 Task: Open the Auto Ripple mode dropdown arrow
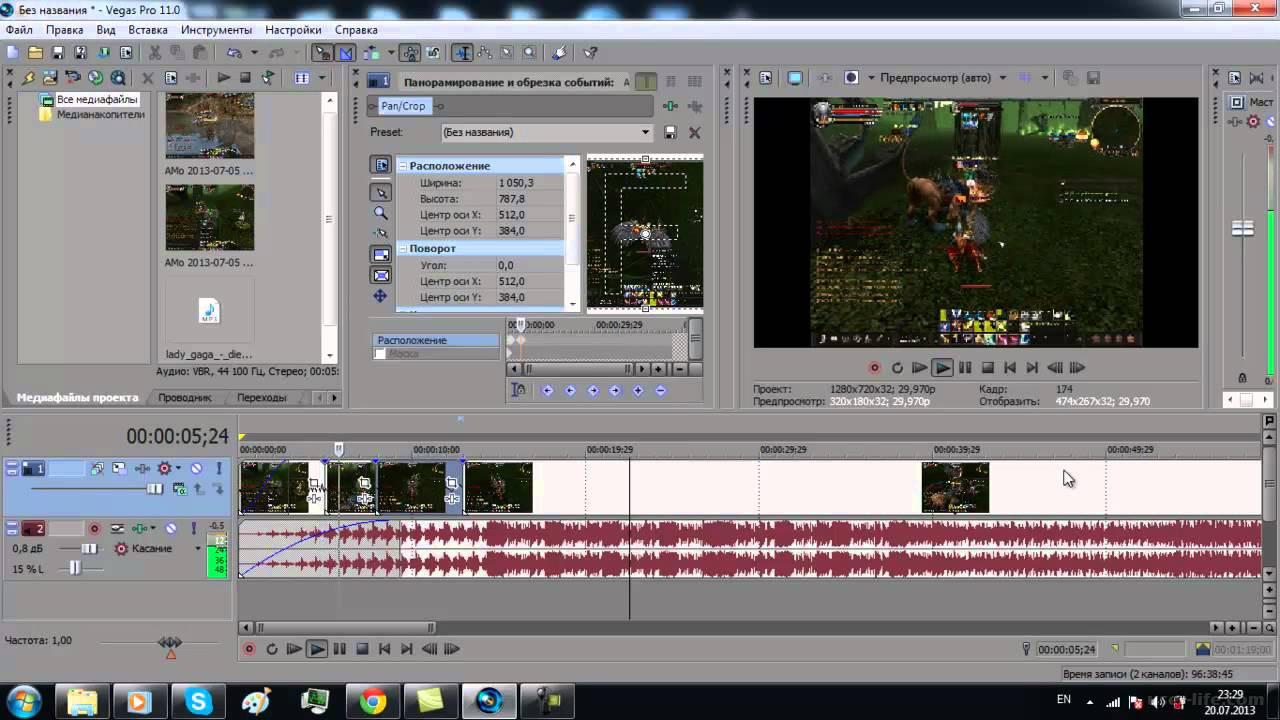pos(389,53)
